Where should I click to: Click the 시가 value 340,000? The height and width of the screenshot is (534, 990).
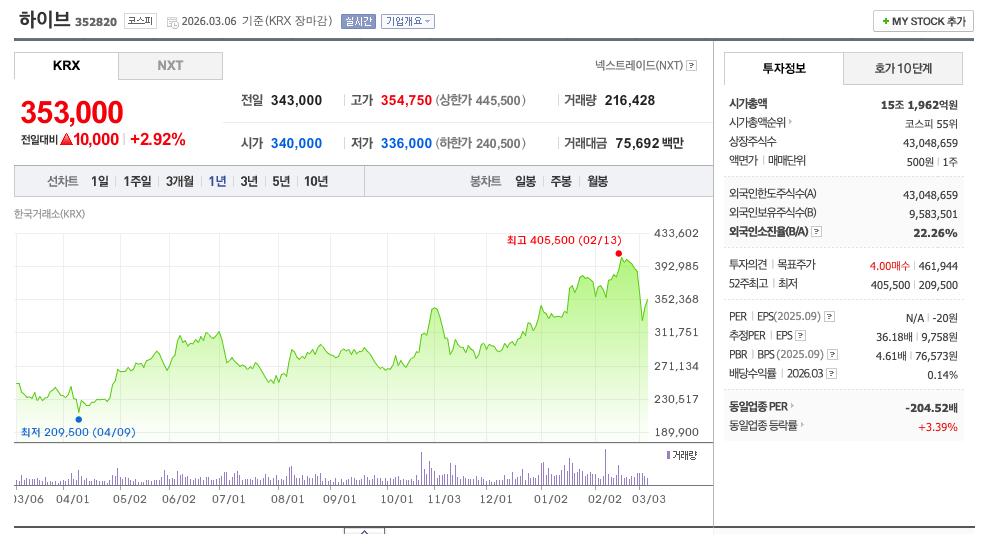296,143
